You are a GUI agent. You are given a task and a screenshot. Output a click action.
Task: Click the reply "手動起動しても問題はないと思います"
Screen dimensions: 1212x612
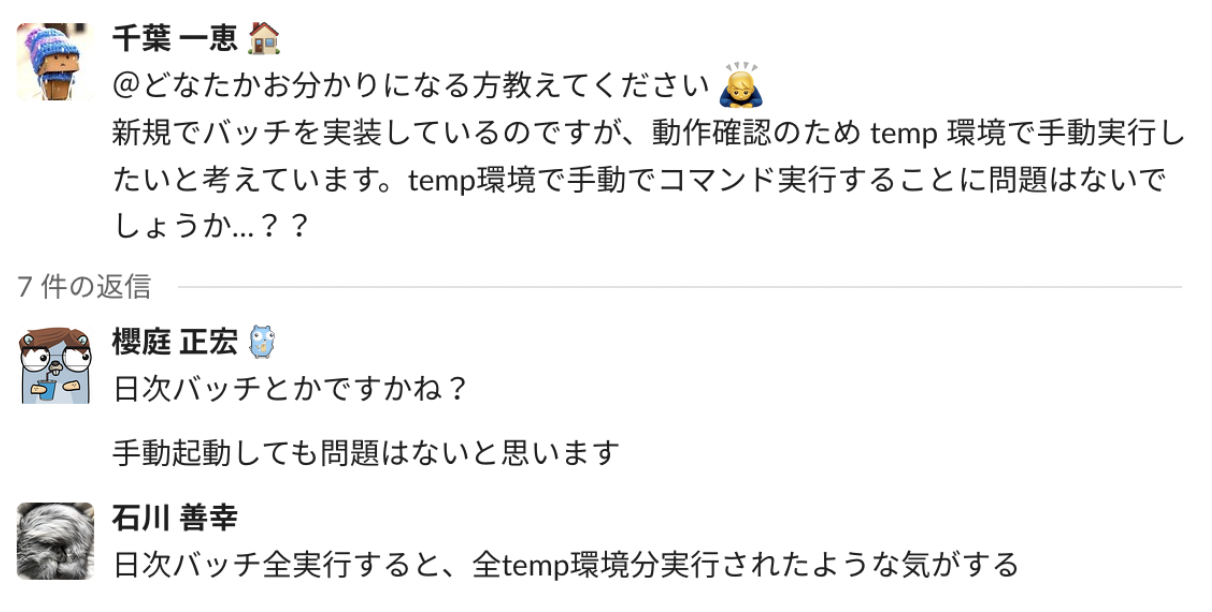coord(366,453)
